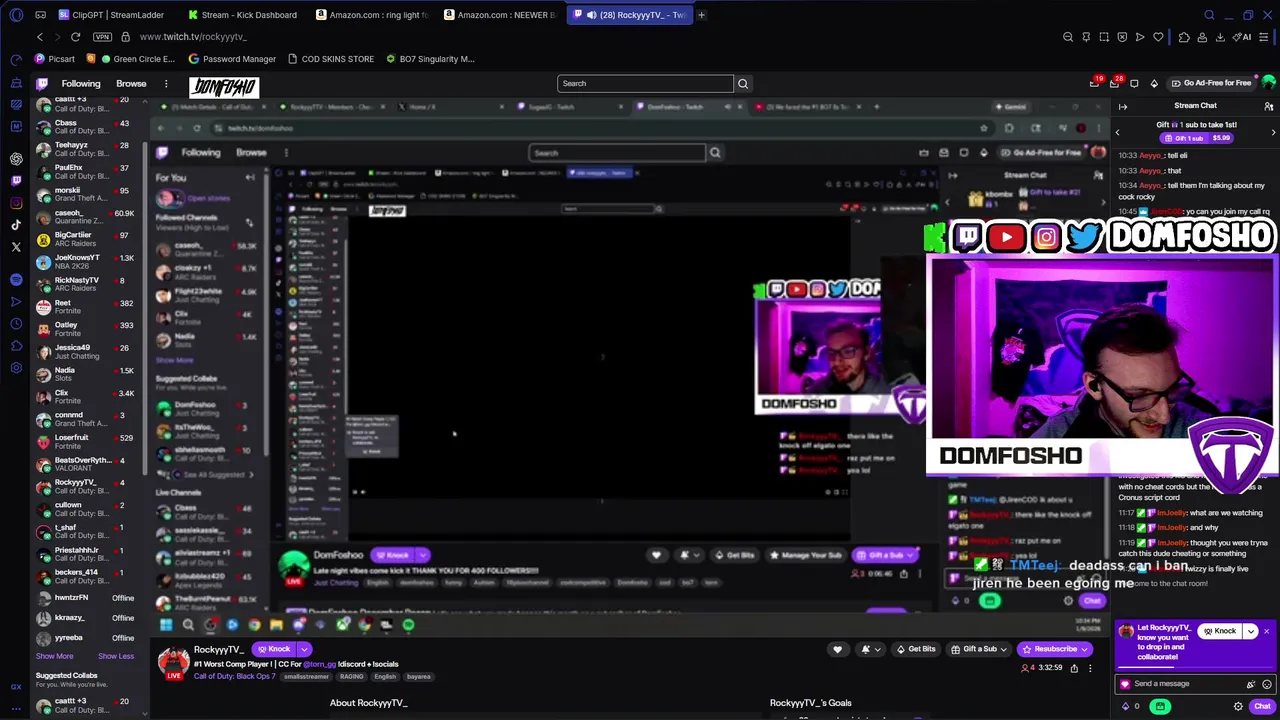Open the Twitch nav three-dot more menu
The width and height of the screenshot is (1280, 720).
coord(166,84)
